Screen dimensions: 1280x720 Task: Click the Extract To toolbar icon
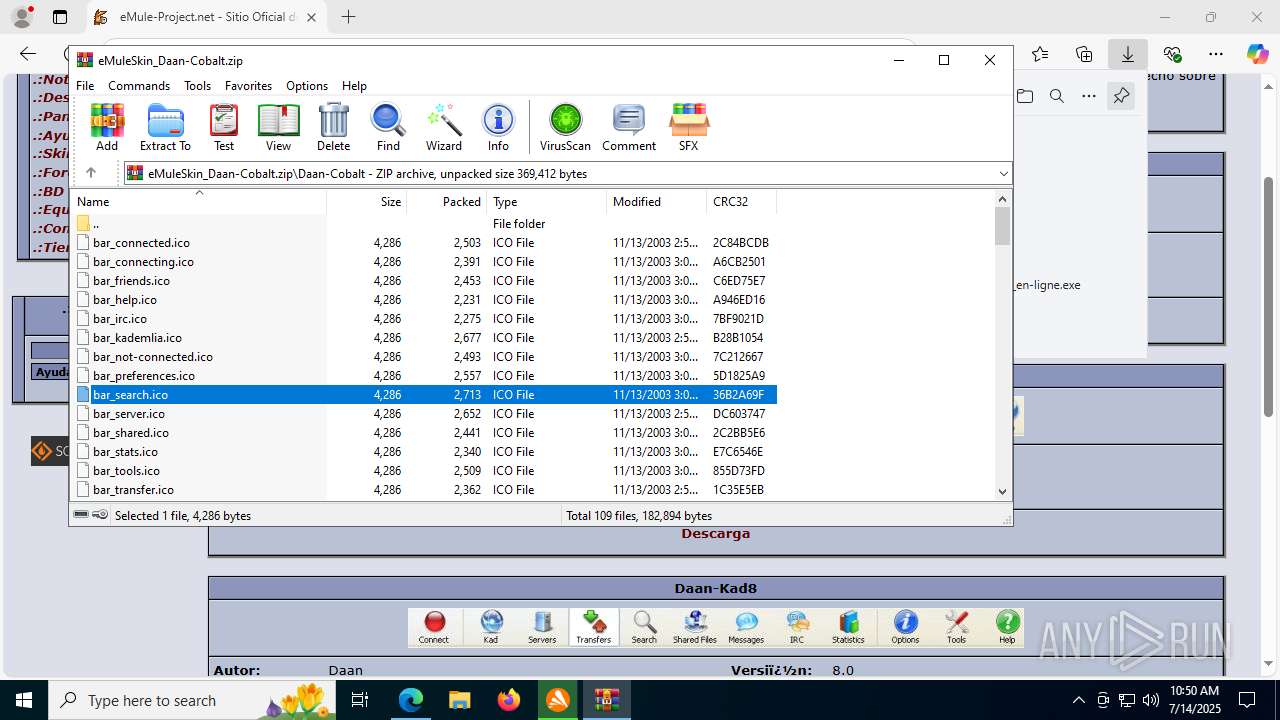[165, 127]
